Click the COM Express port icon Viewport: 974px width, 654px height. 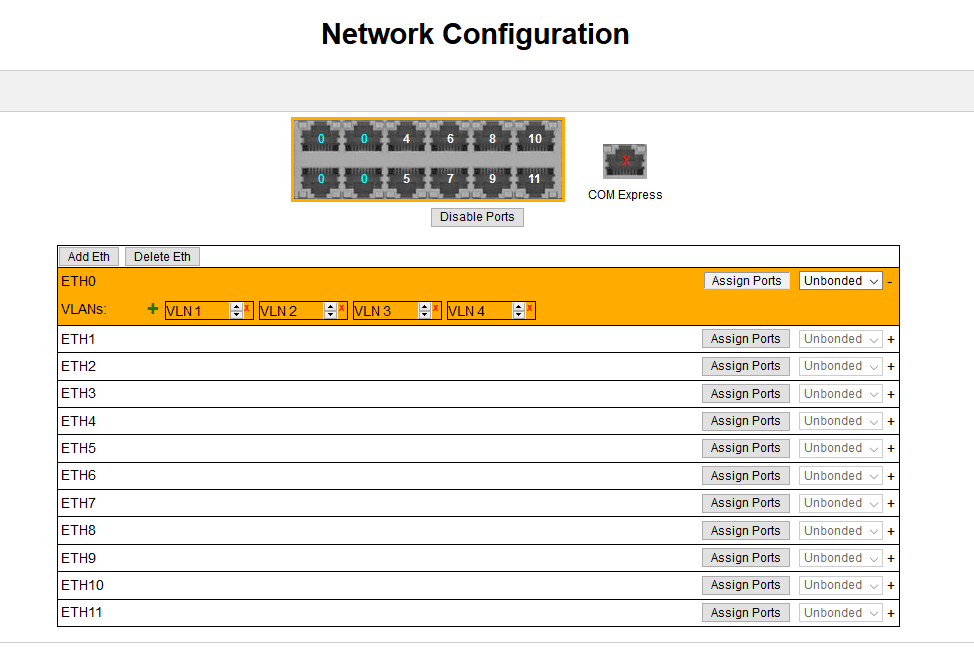pyautogui.click(x=625, y=161)
